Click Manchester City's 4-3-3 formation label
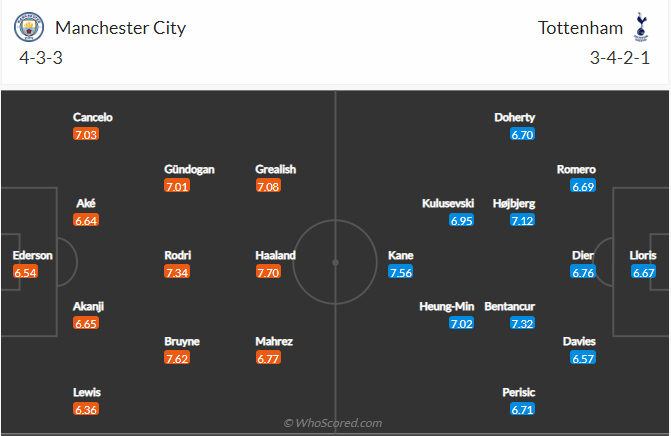Image resolution: width=671 pixels, height=436 pixels. tap(39, 56)
